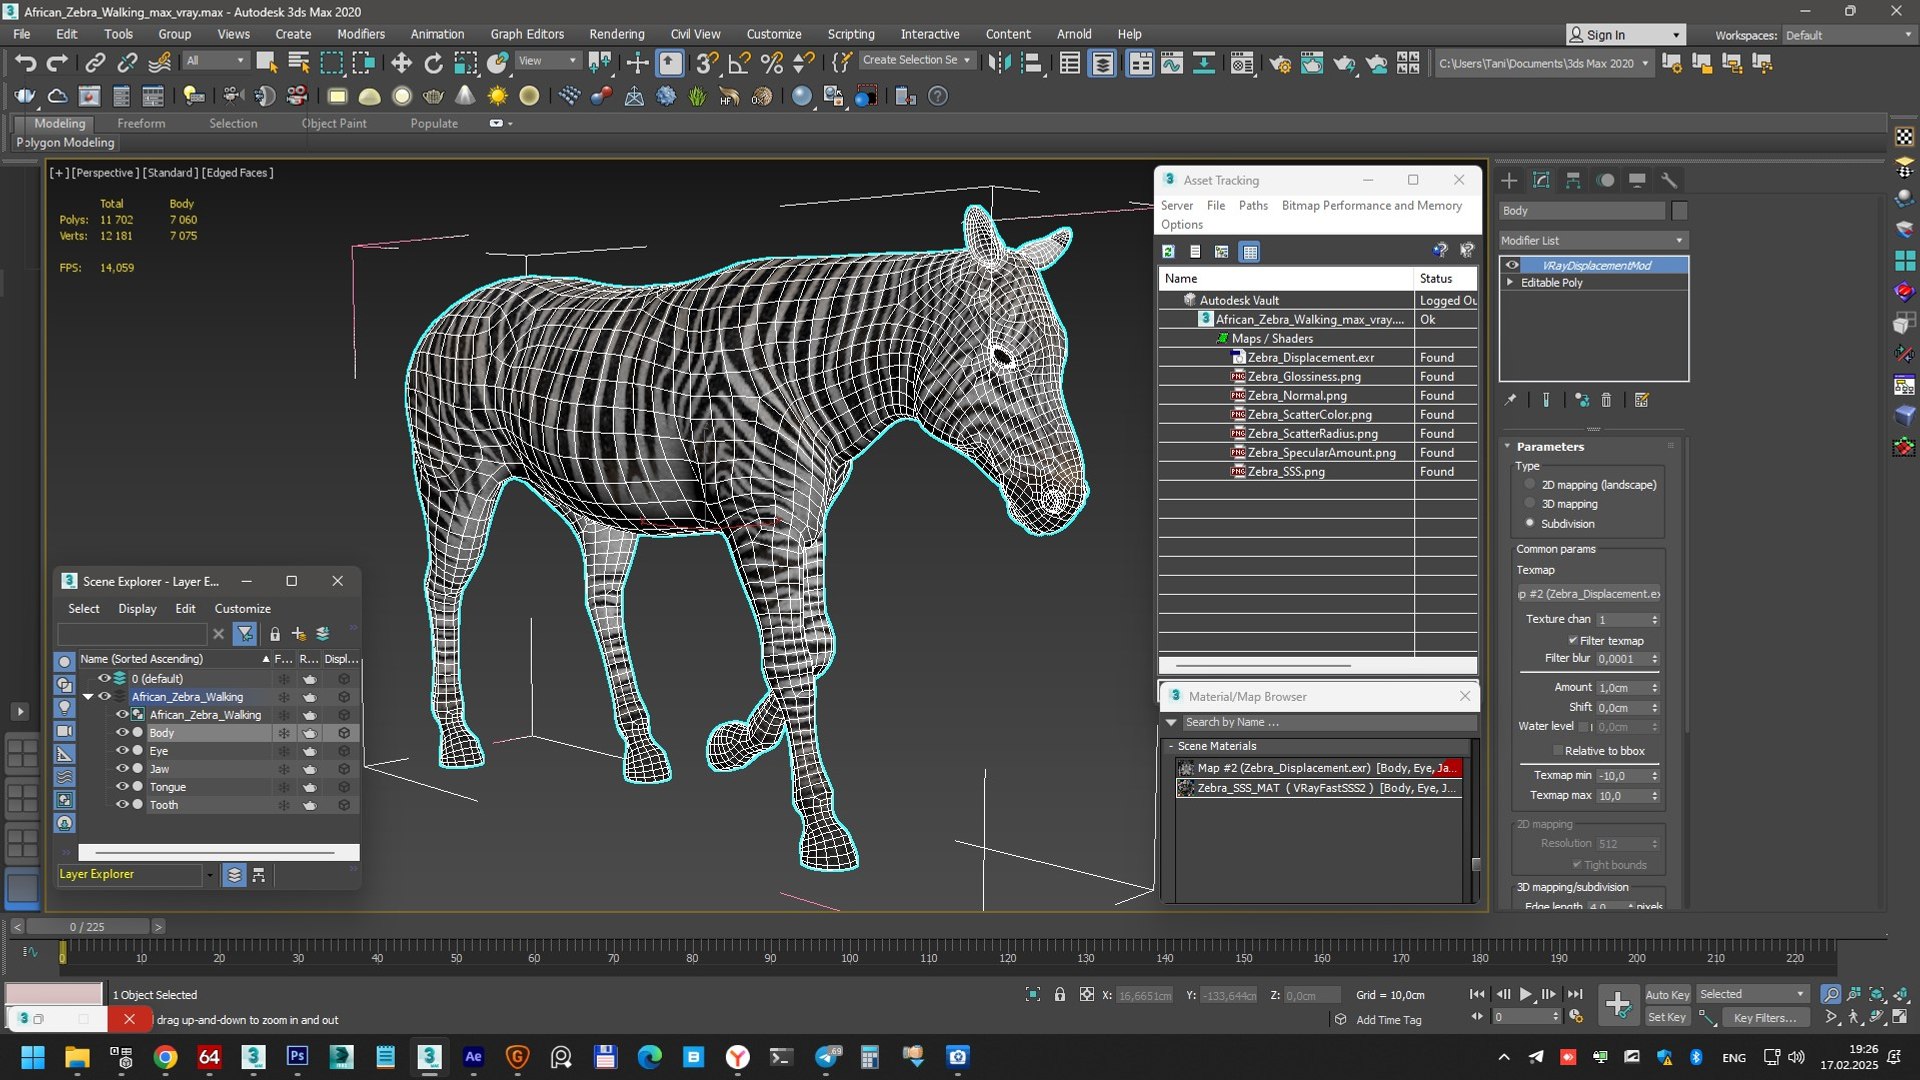Open the Rendering menu
1920x1080 pixels.
click(616, 34)
